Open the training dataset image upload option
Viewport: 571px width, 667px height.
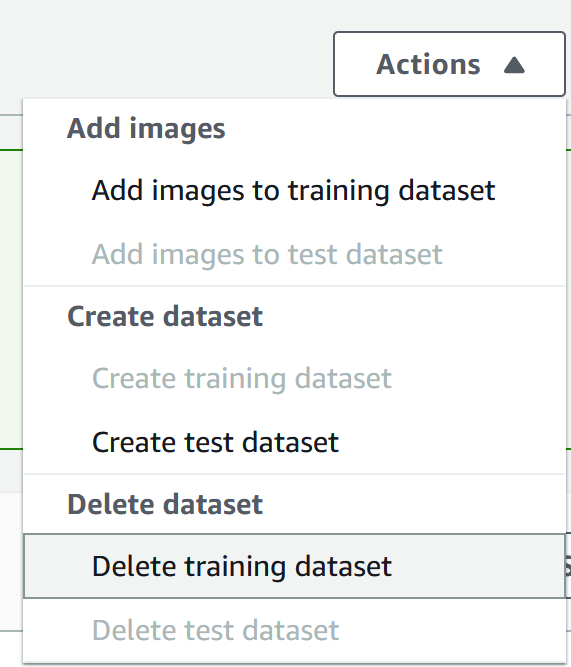coord(294,190)
